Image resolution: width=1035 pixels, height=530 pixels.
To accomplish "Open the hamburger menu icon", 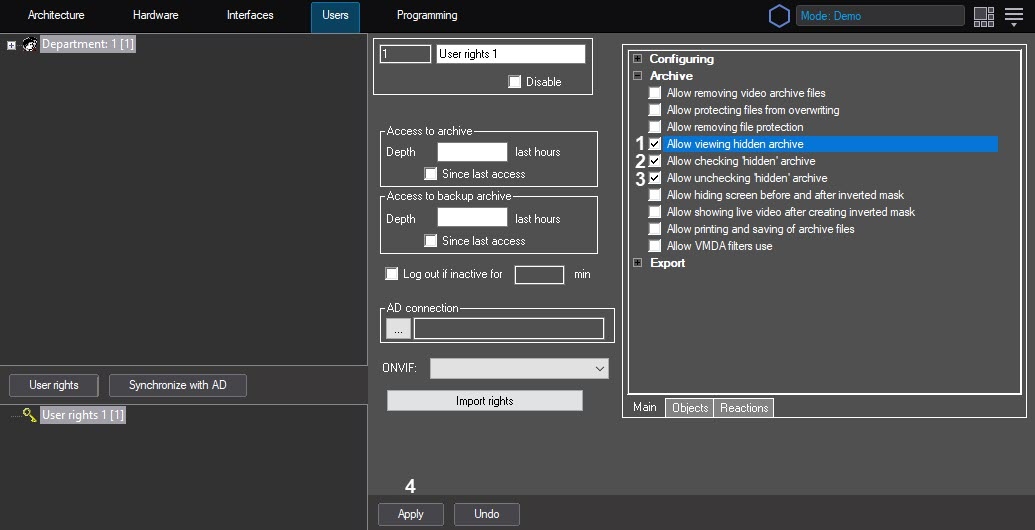I will [x=1013, y=16].
